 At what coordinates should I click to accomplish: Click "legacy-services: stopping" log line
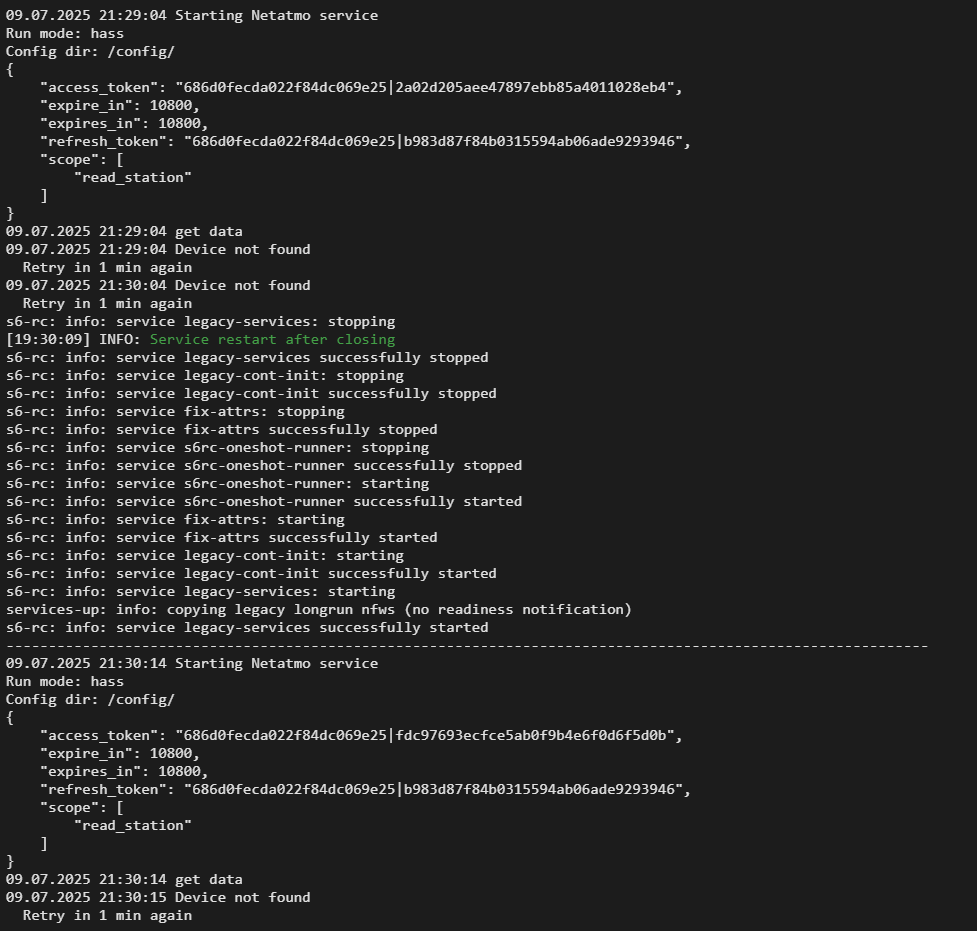pyautogui.click(x=200, y=321)
